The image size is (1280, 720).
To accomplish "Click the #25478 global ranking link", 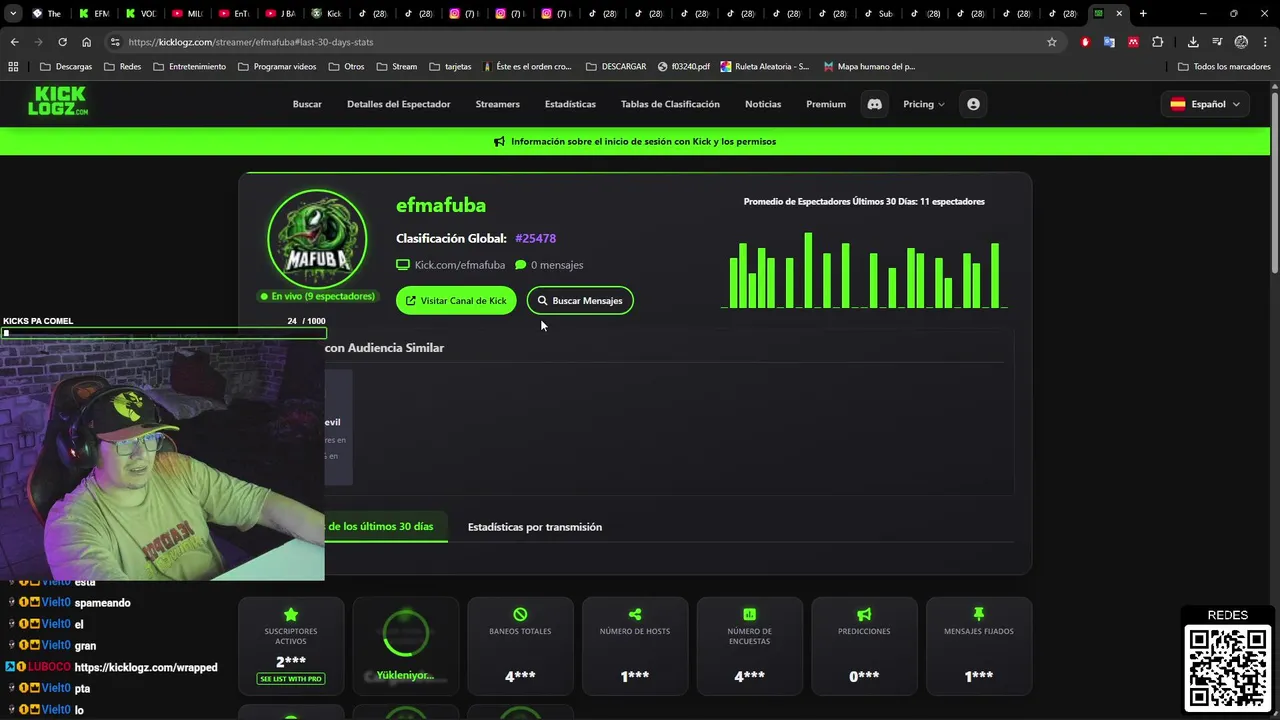I will pyautogui.click(x=535, y=239).
